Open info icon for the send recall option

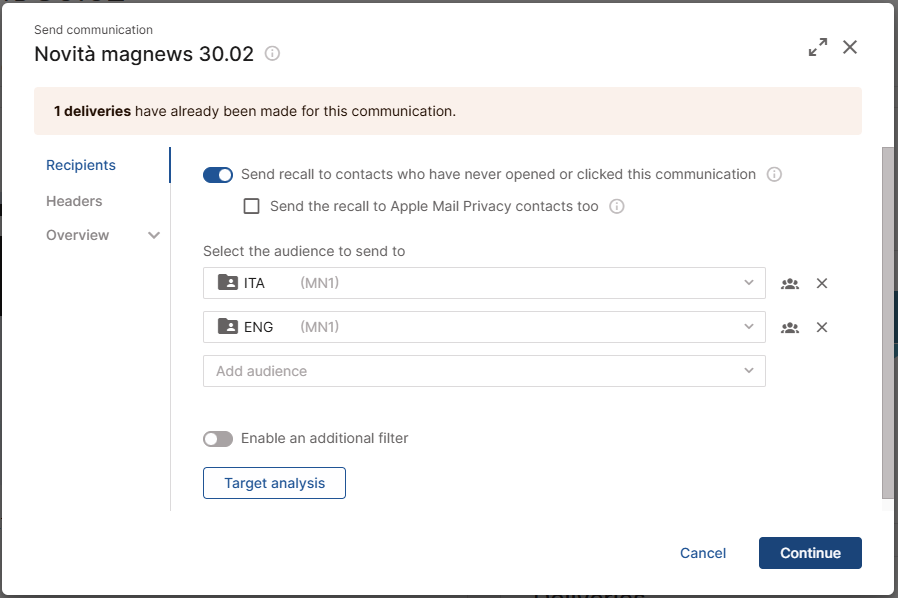774,174
